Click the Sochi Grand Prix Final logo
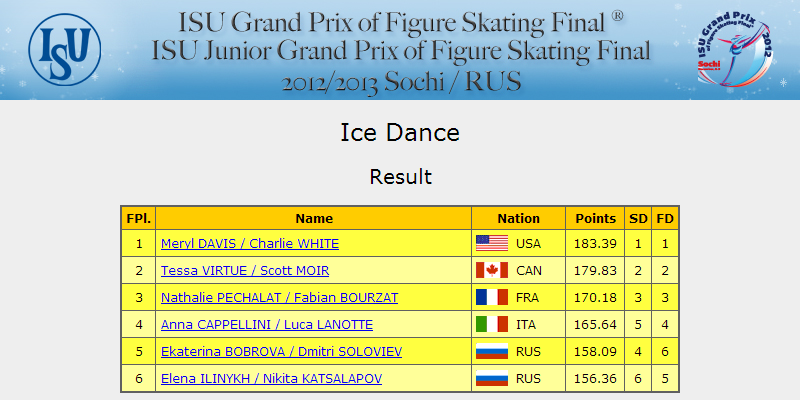The image size is (800, 400). (x=735, y=53)
